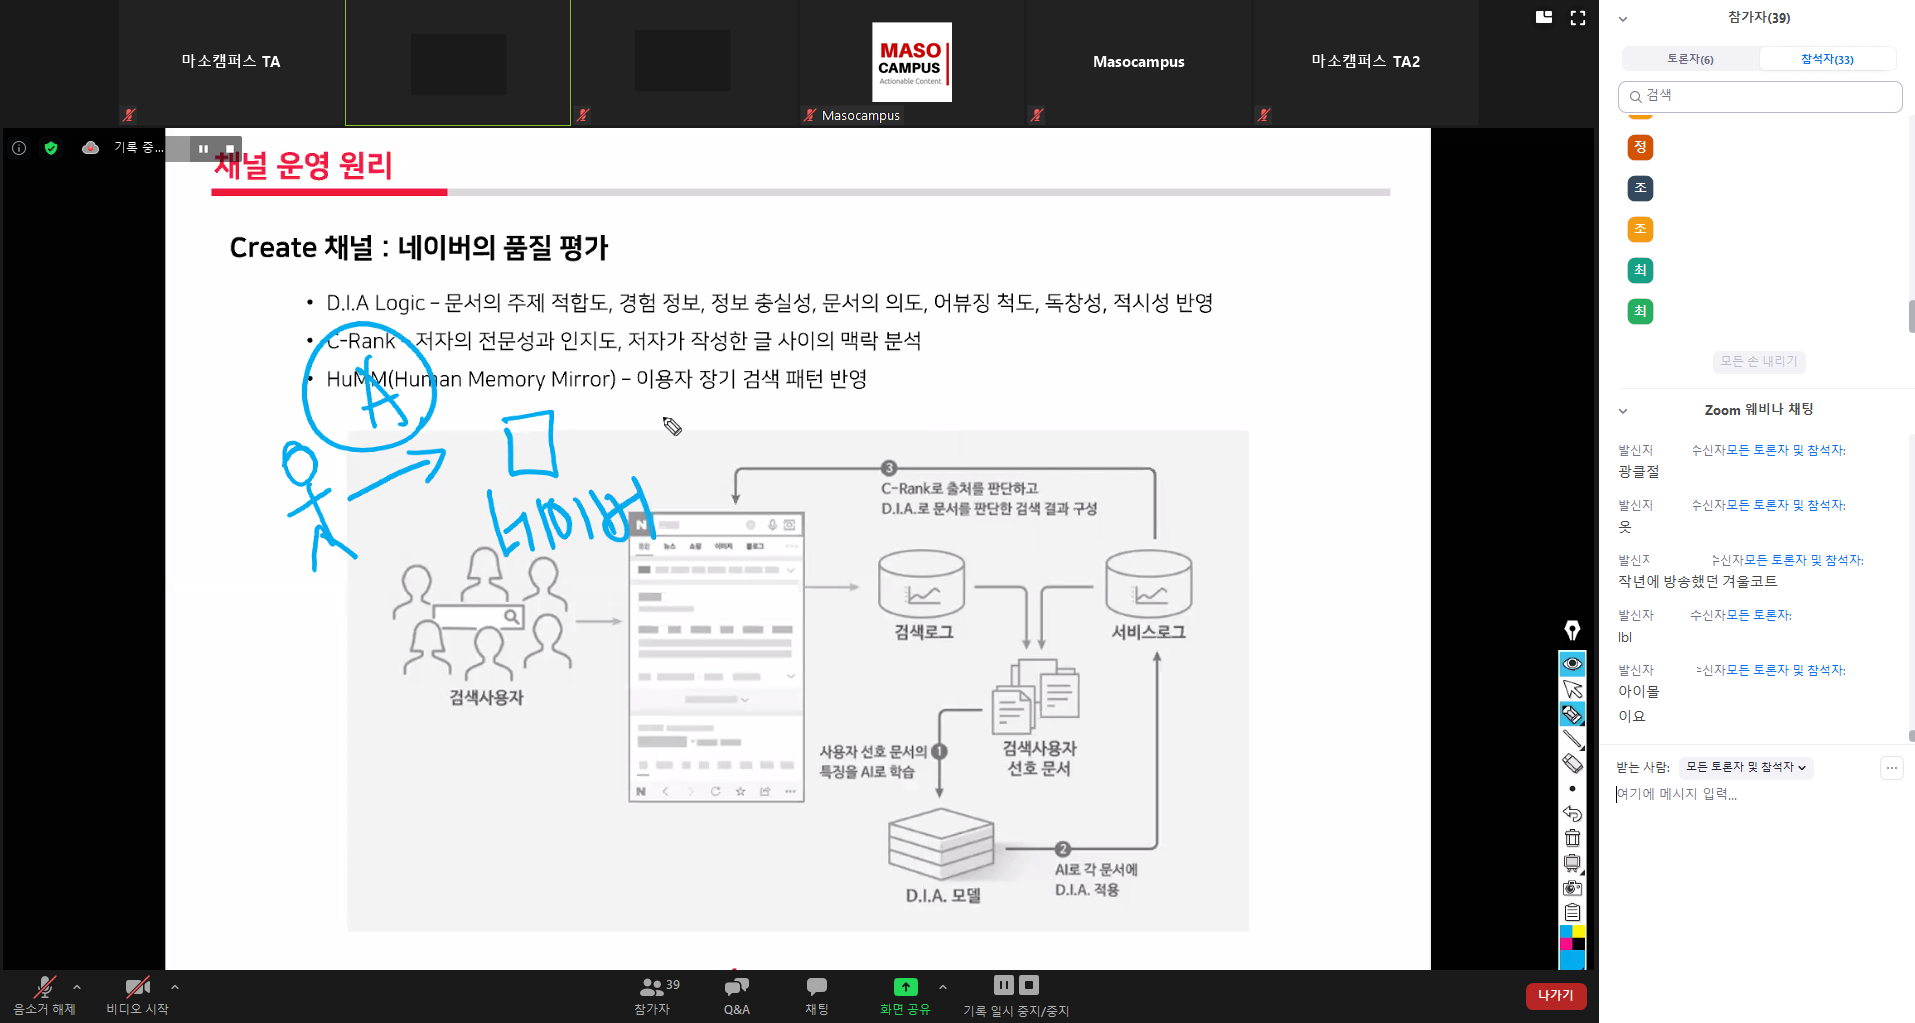The width and height of the screenshot is (1915, 1023).
Task: Click the 모든 손 내리기 button
Action: pos(1759,361)
